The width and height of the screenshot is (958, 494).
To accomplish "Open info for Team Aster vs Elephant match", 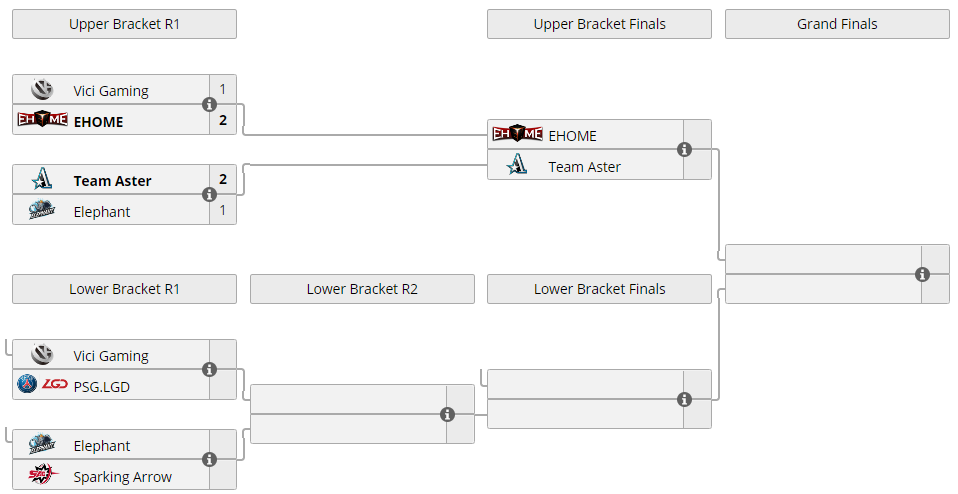I will 209,195.
